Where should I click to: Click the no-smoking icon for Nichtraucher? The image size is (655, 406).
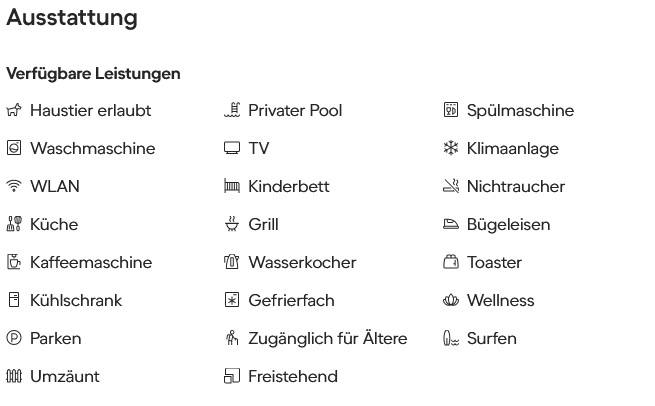(x=451, y=186)
